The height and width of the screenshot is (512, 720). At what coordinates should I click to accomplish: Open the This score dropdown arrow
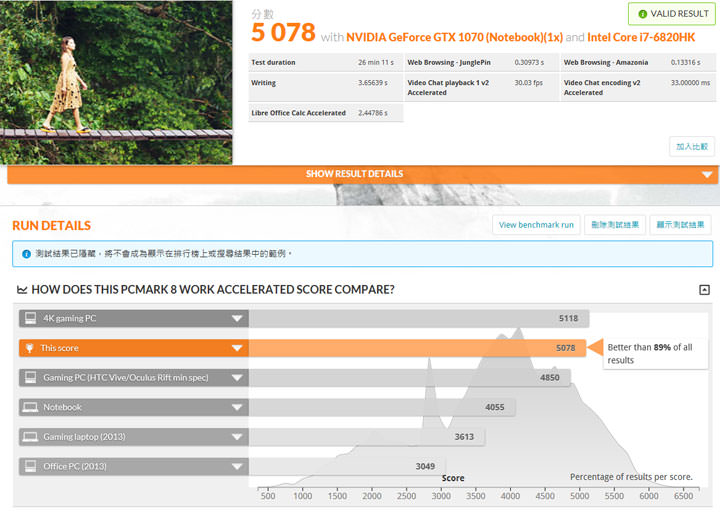pos(237,348)
